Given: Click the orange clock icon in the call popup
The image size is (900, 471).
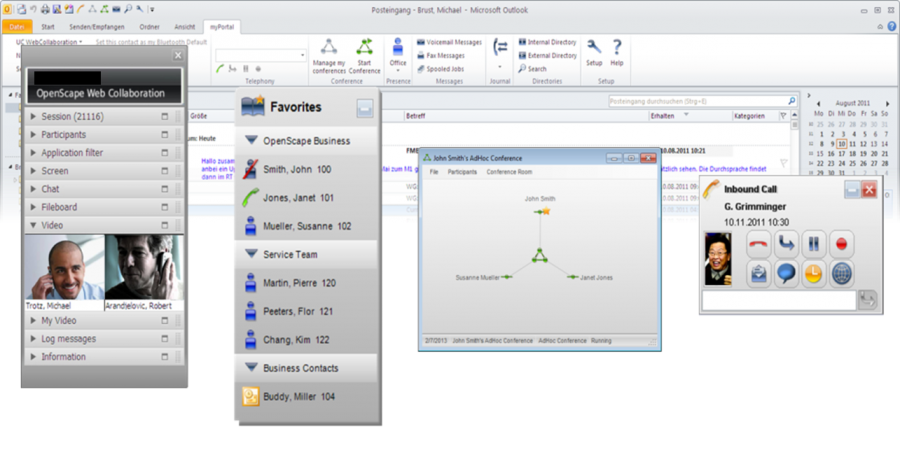Looking at the screenshot, I should (814, 273).
